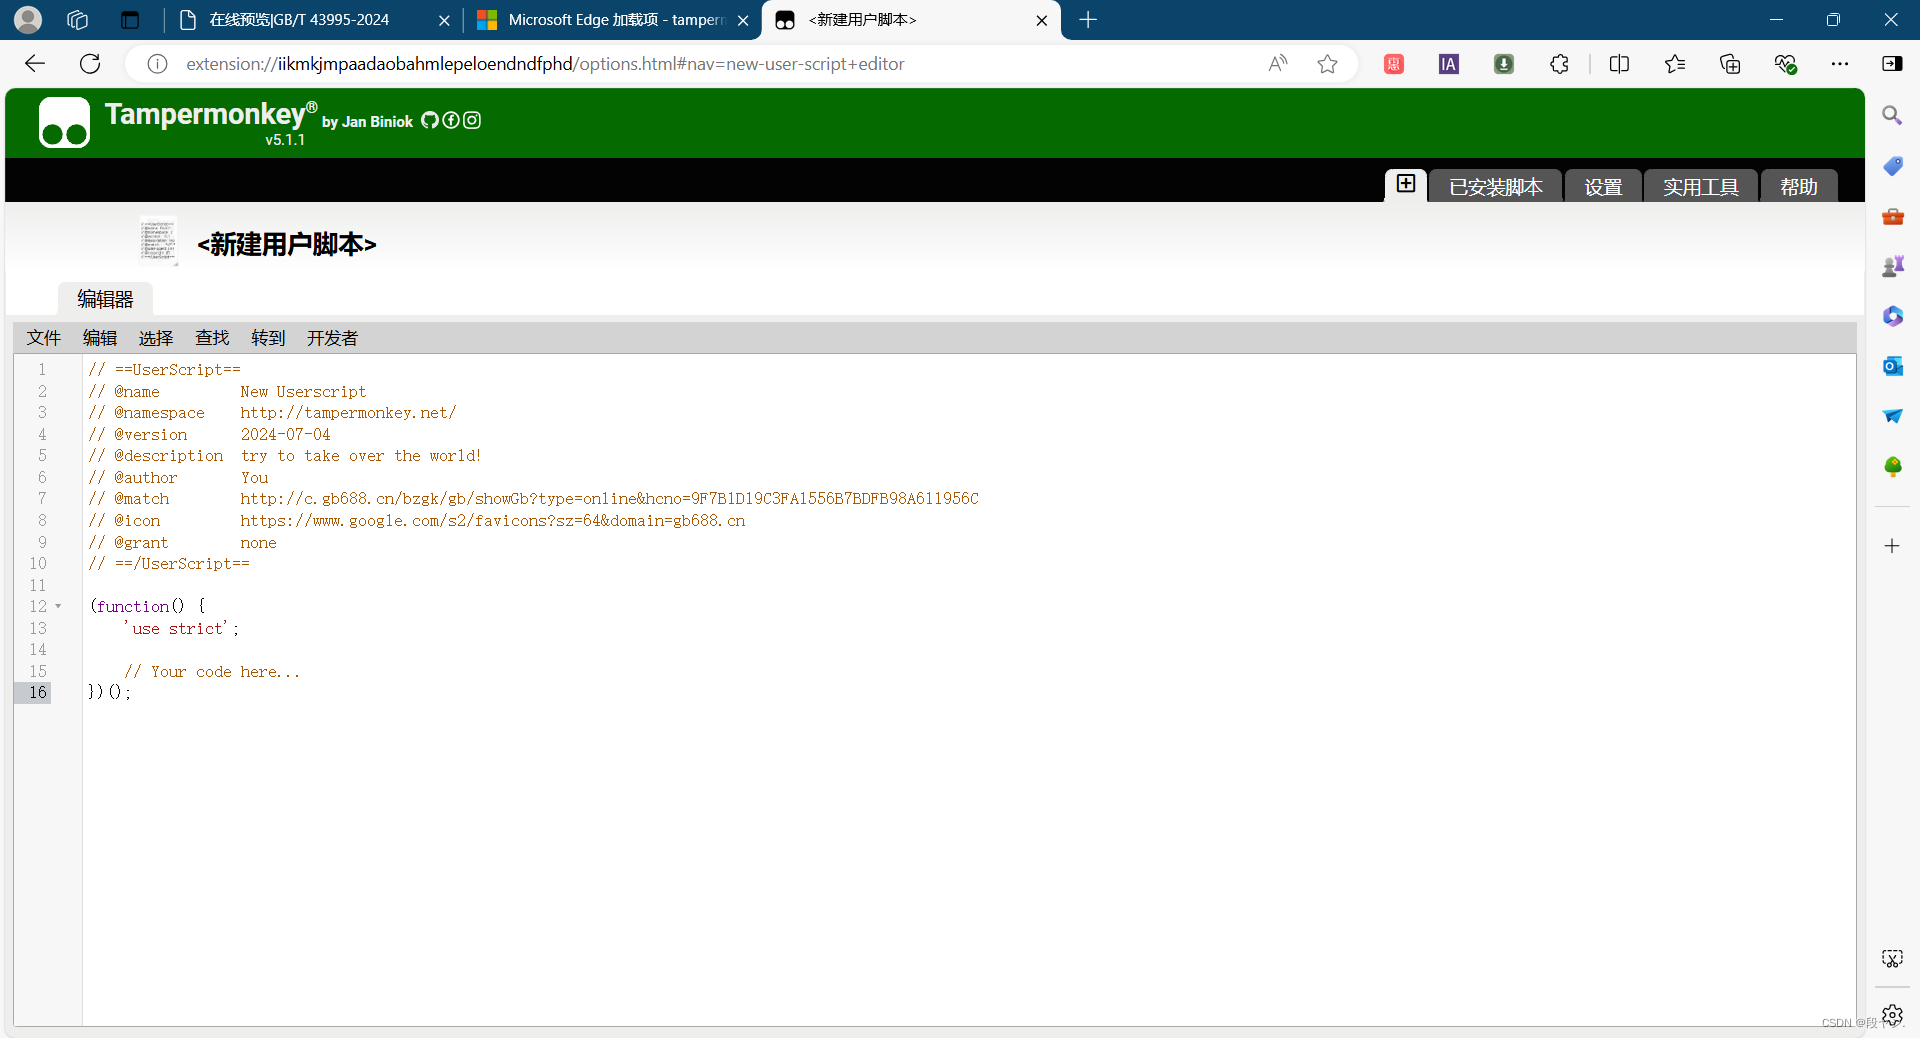This screenshot has height=1038, width=1920.
Task: Open the Facebook icon in Tampermonkey header
Action: tap(451, 120)
